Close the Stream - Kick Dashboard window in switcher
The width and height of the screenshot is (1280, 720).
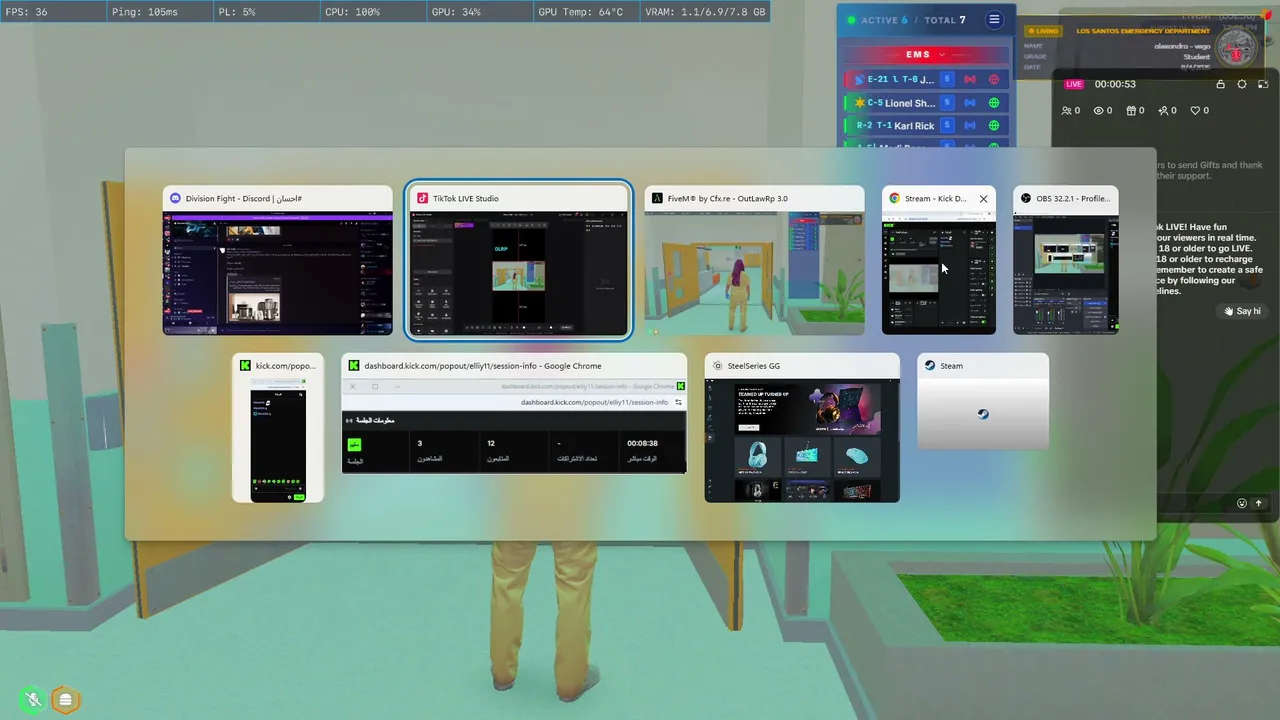(983, 199)
